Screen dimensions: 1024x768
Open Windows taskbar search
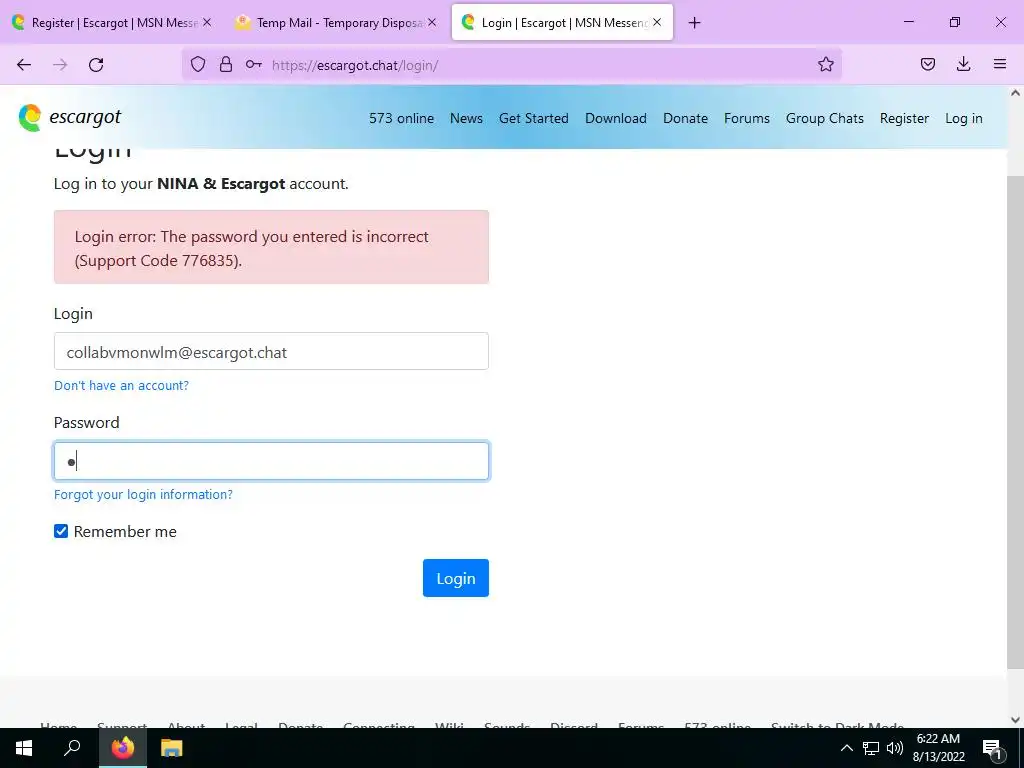72,748
